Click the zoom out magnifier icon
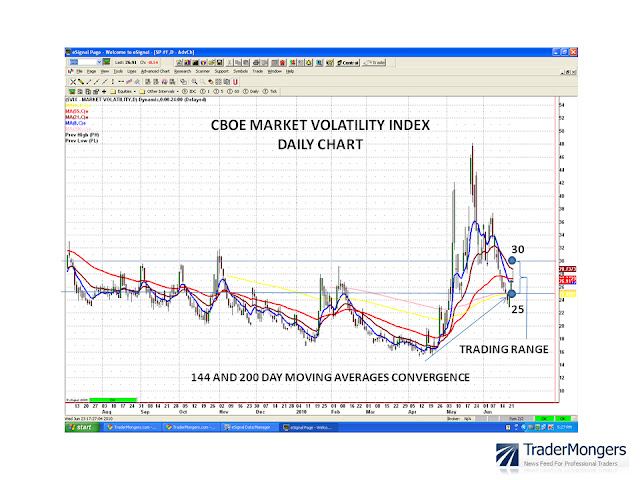This screenshot has height=480, width=640. click(202, 82)
